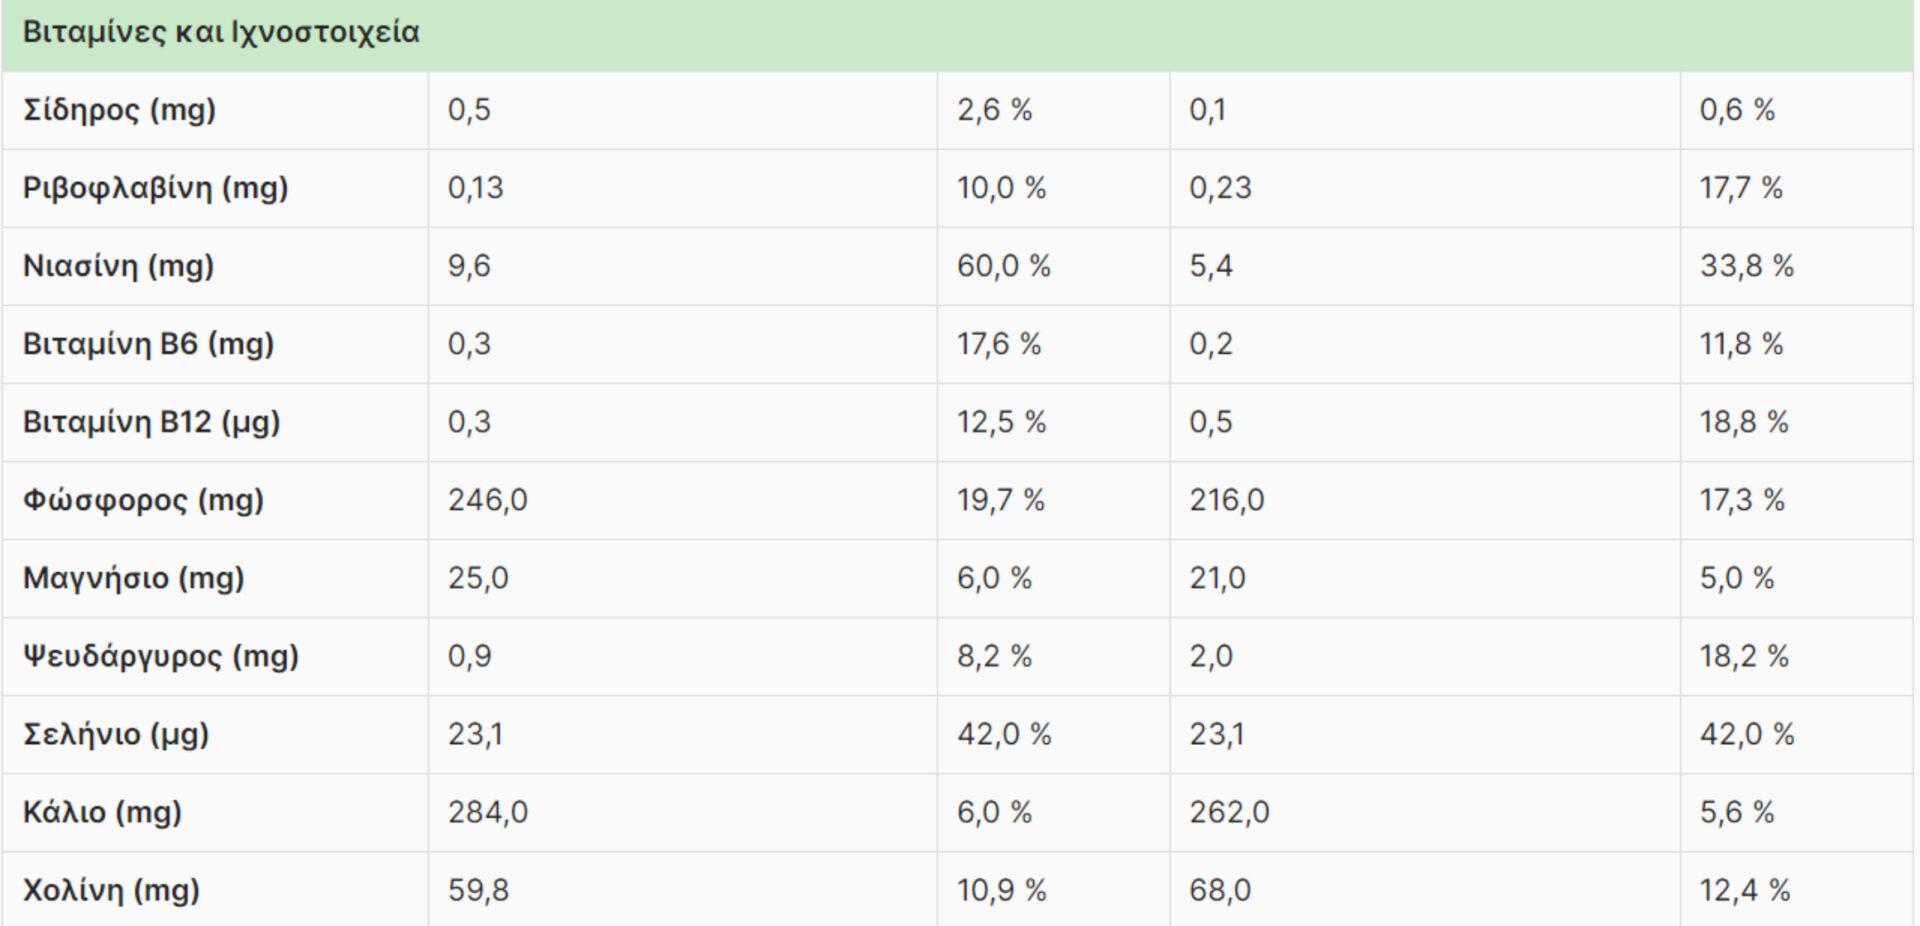Select the 17,7 % cell for Ριβοφλαβίνη
1920x926 pixels.
1740,188
